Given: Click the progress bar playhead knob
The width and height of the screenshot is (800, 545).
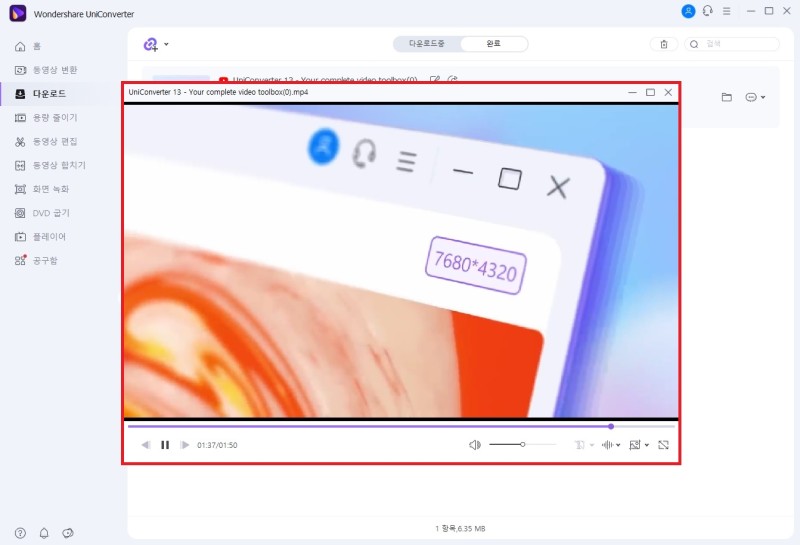Looking at the screenshot, I should [611, 426].
